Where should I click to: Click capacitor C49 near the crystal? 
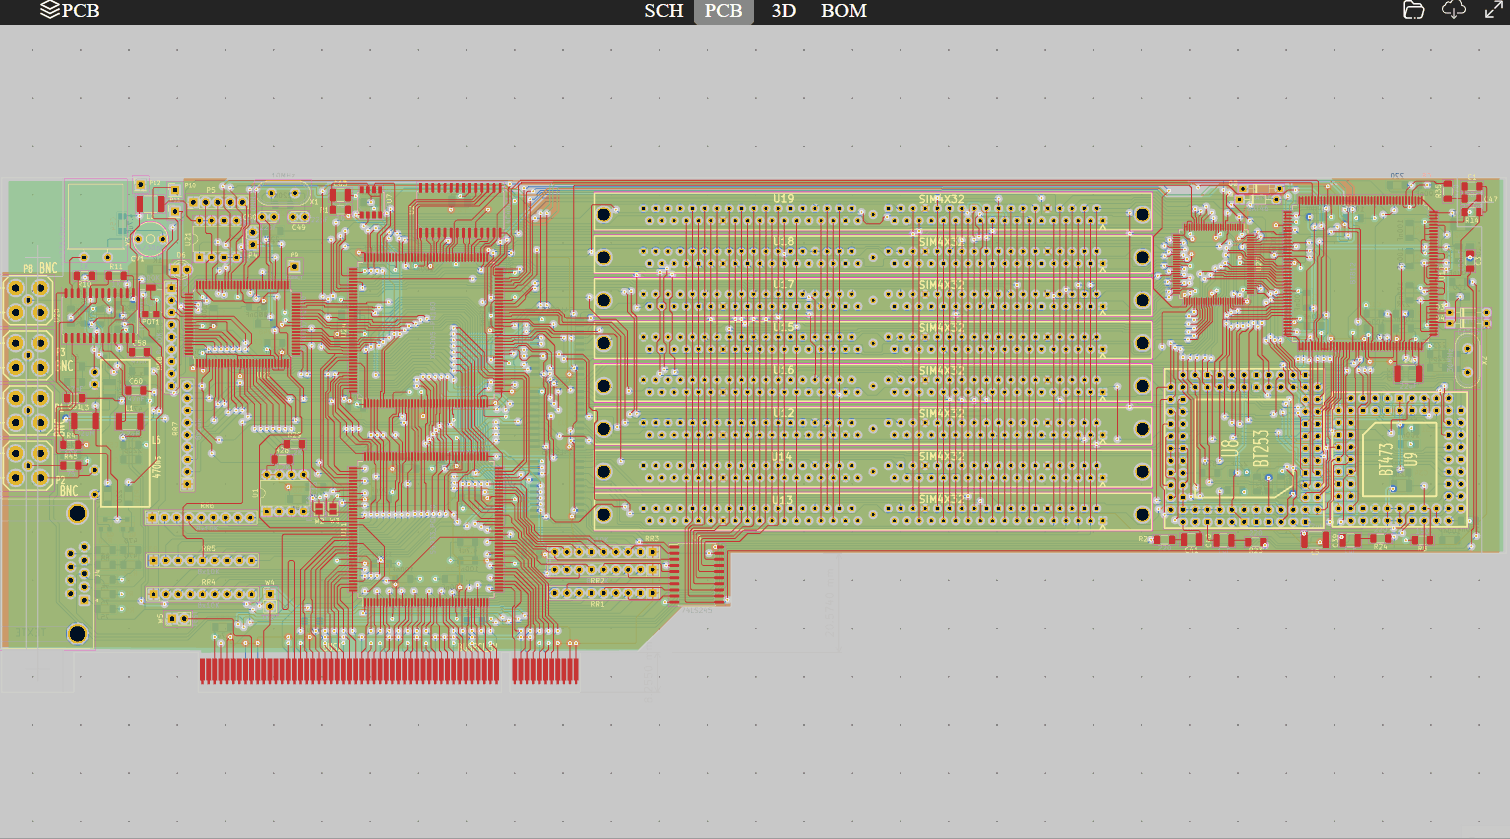click(x=297, y=217)
